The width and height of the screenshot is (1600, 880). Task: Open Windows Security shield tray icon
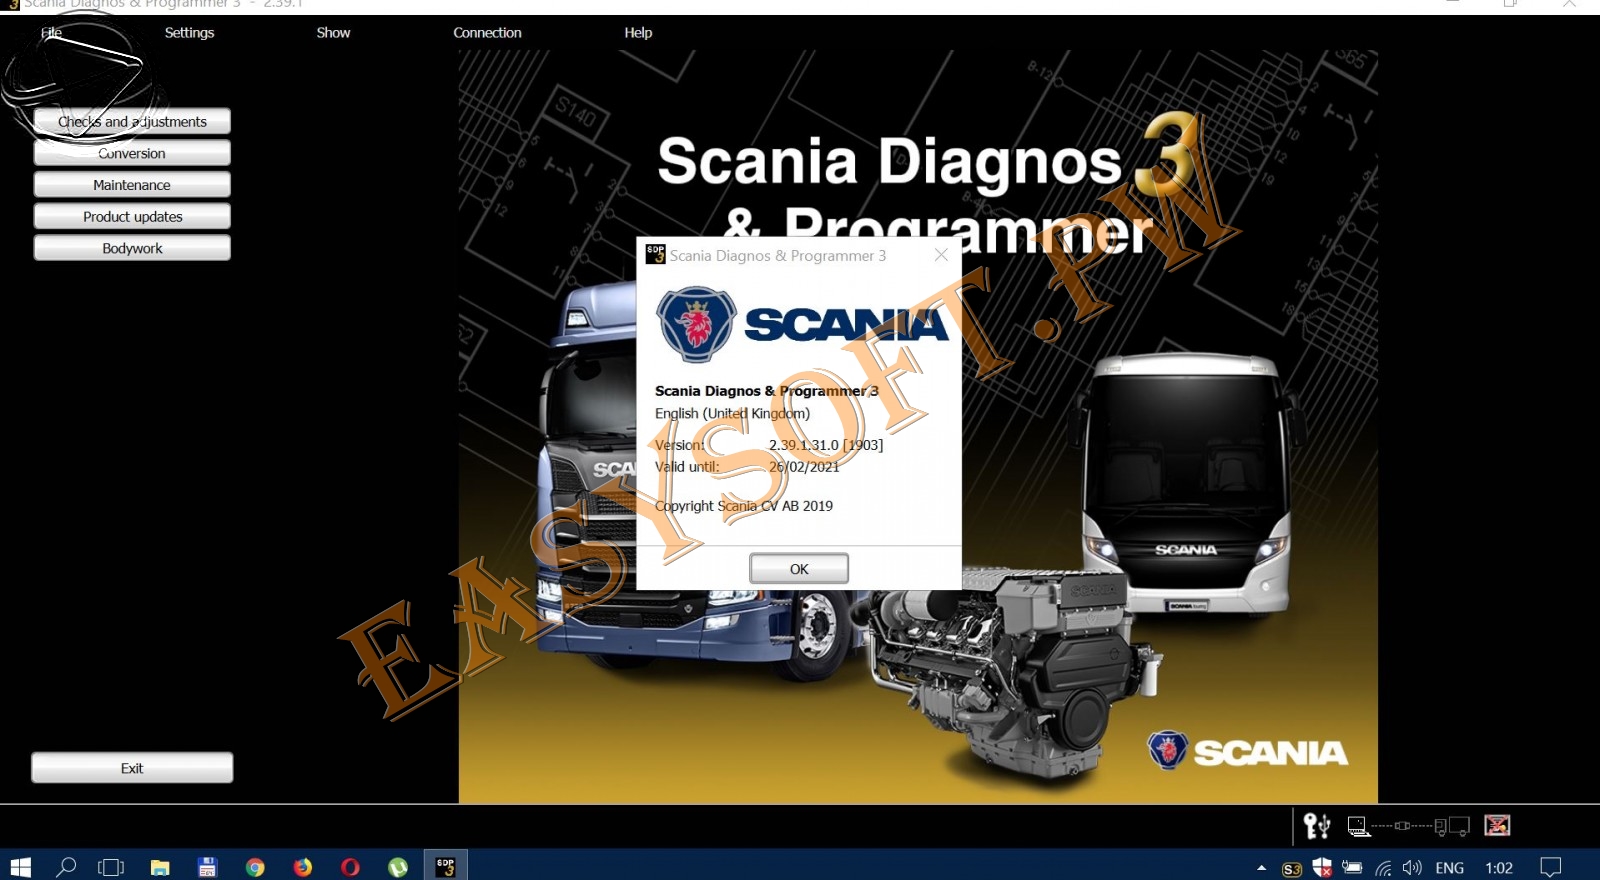pos(1322,868)
